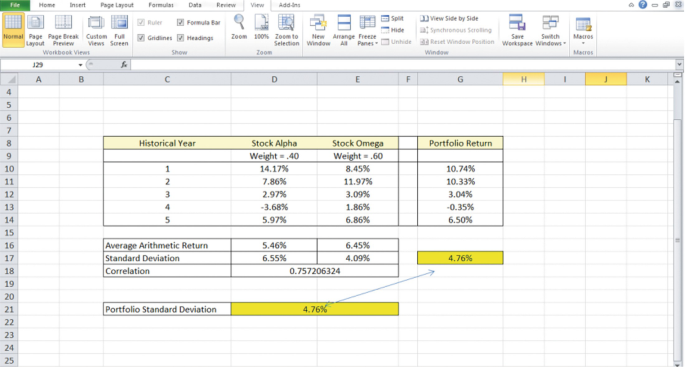
Task: Click View Side by Side
Action: (450, 18)
